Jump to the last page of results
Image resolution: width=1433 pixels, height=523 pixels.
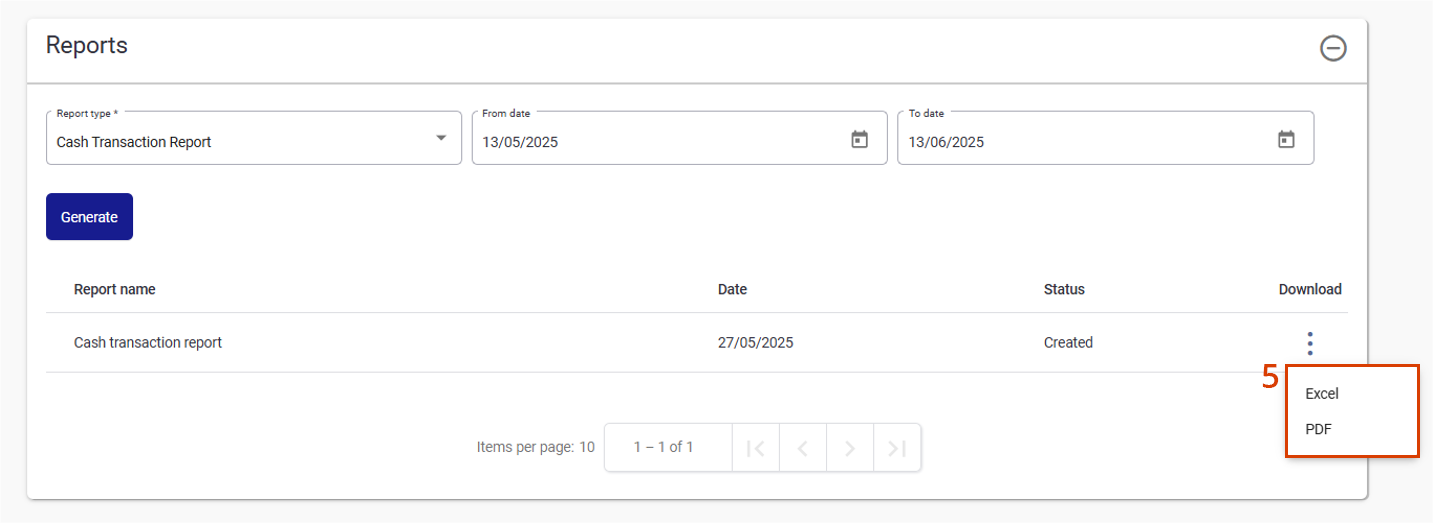click(897, 448)
